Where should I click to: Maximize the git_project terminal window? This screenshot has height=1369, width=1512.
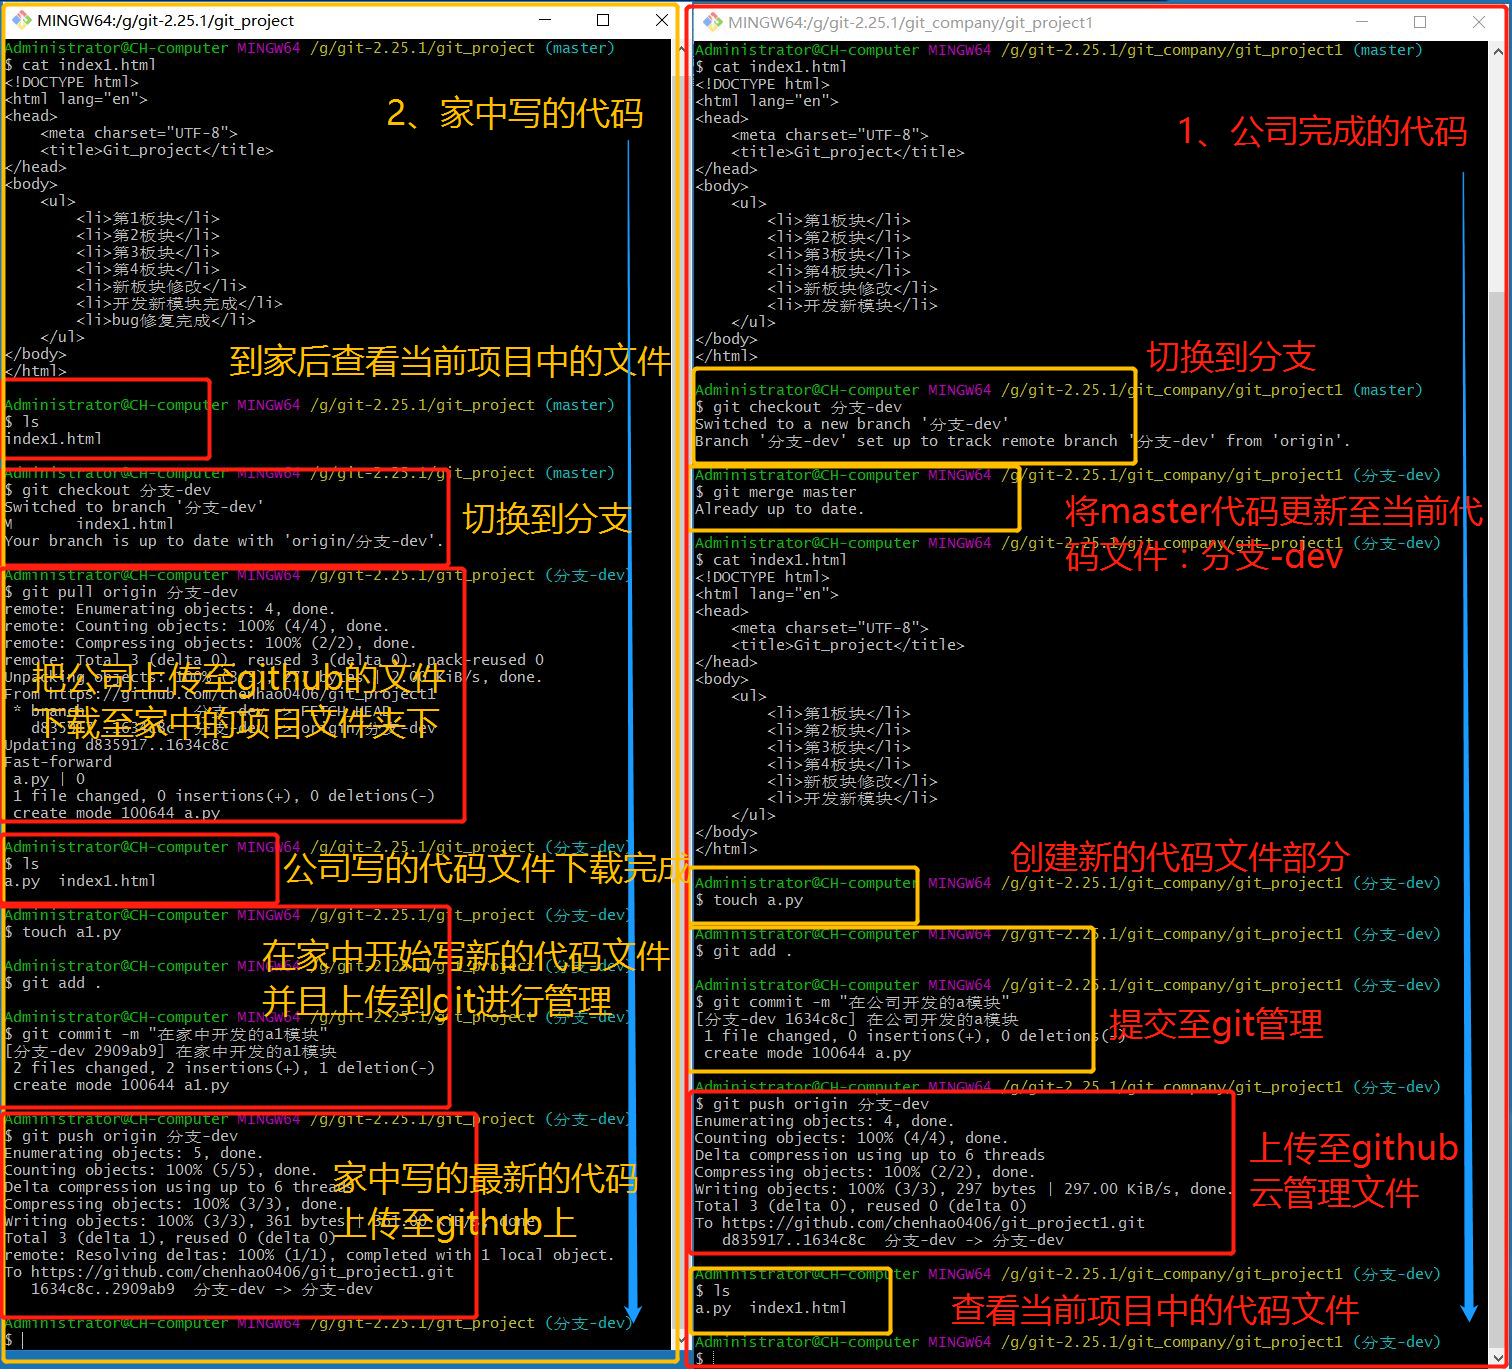tap(603, 20)
